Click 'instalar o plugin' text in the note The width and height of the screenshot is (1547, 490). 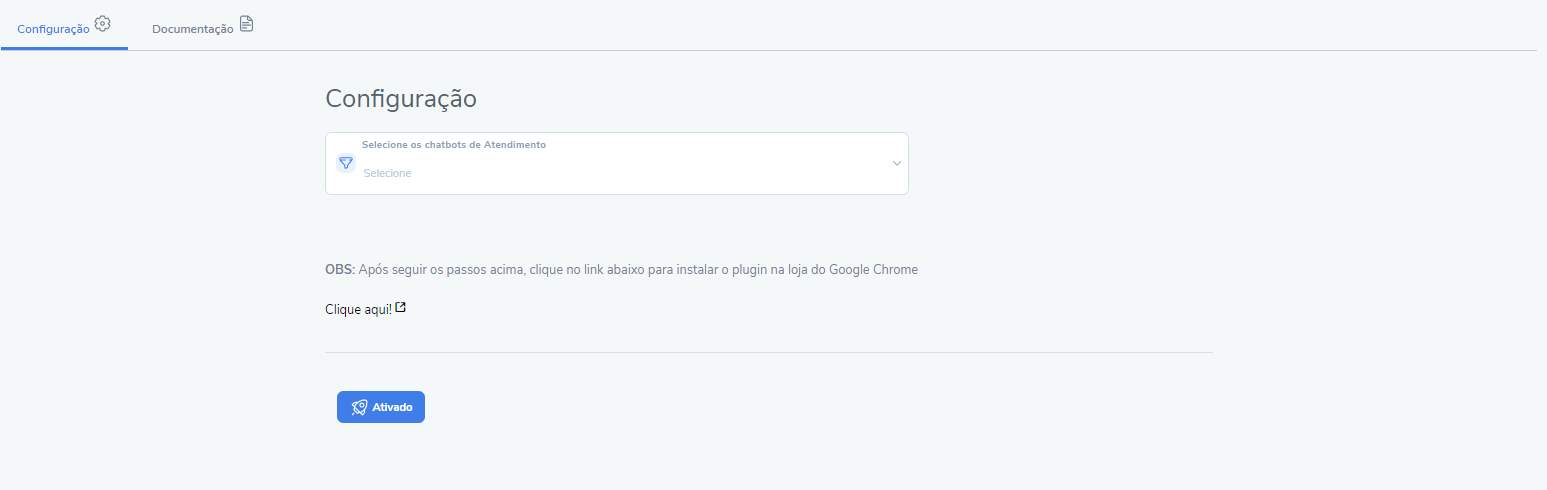693,270
